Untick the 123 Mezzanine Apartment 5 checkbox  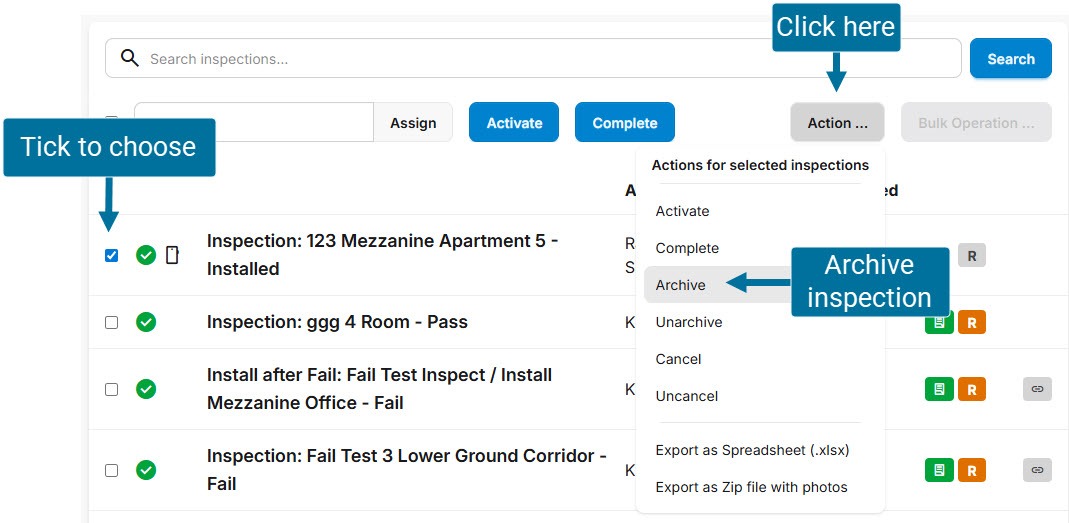111,255
